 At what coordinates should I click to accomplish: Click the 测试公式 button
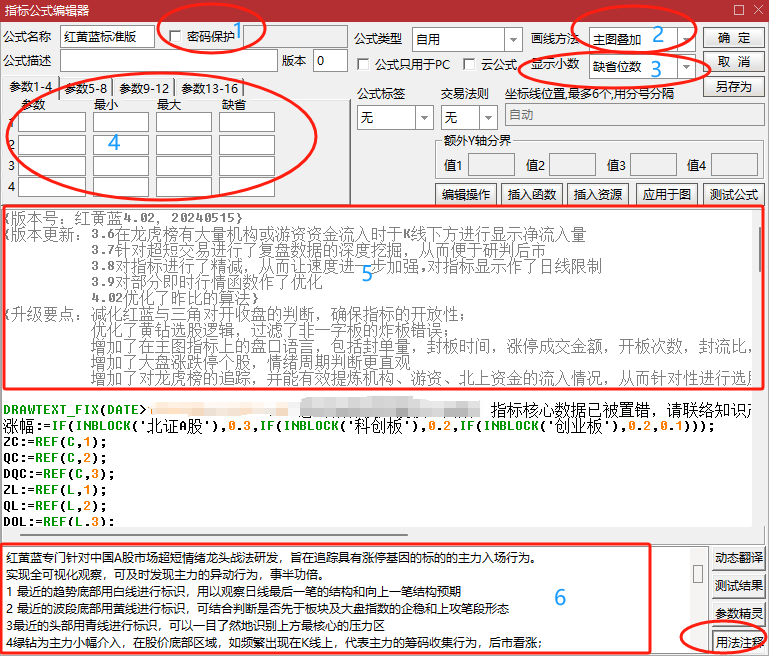(x=734, y=194)
